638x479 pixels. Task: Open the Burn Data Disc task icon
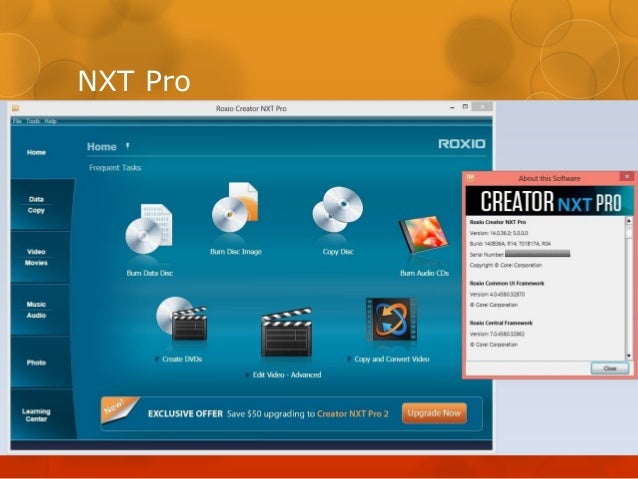pos(149,229)
